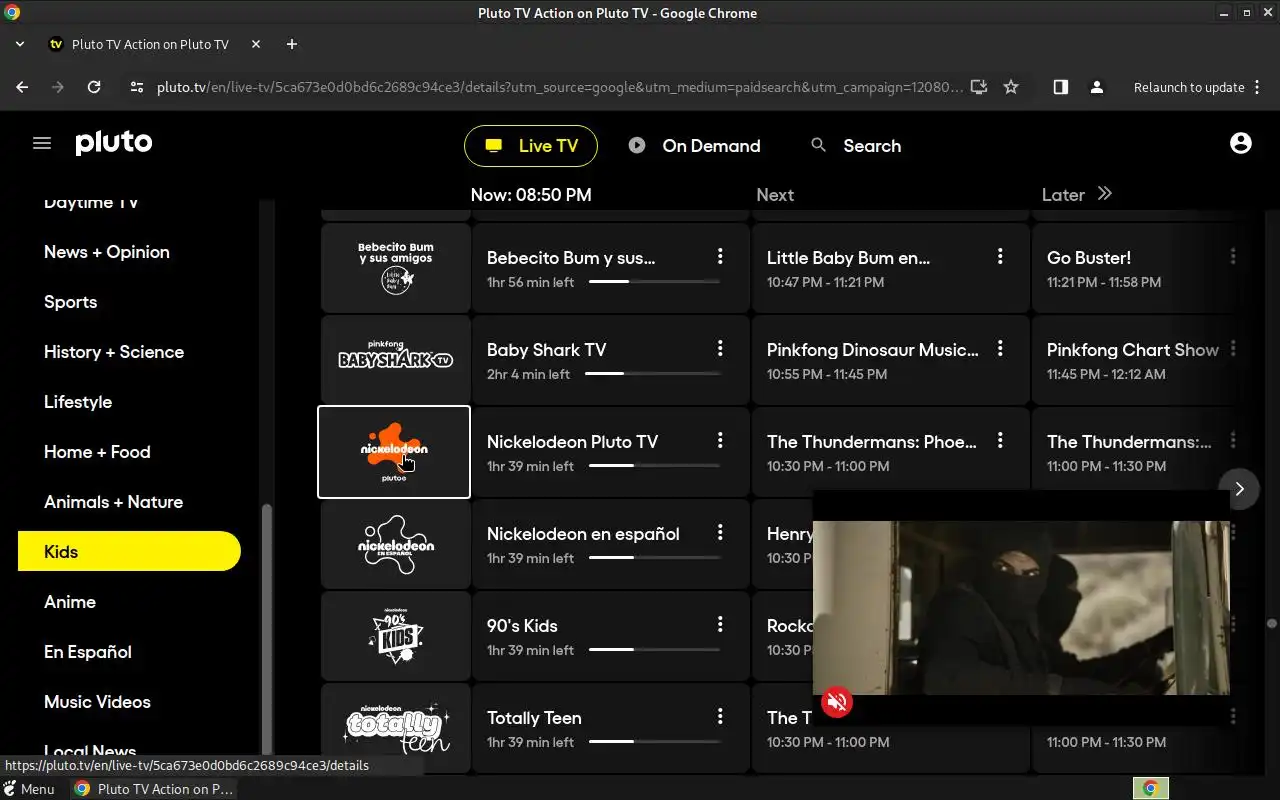Click the Totally Teen progress bar

click(x=655, y=742)
